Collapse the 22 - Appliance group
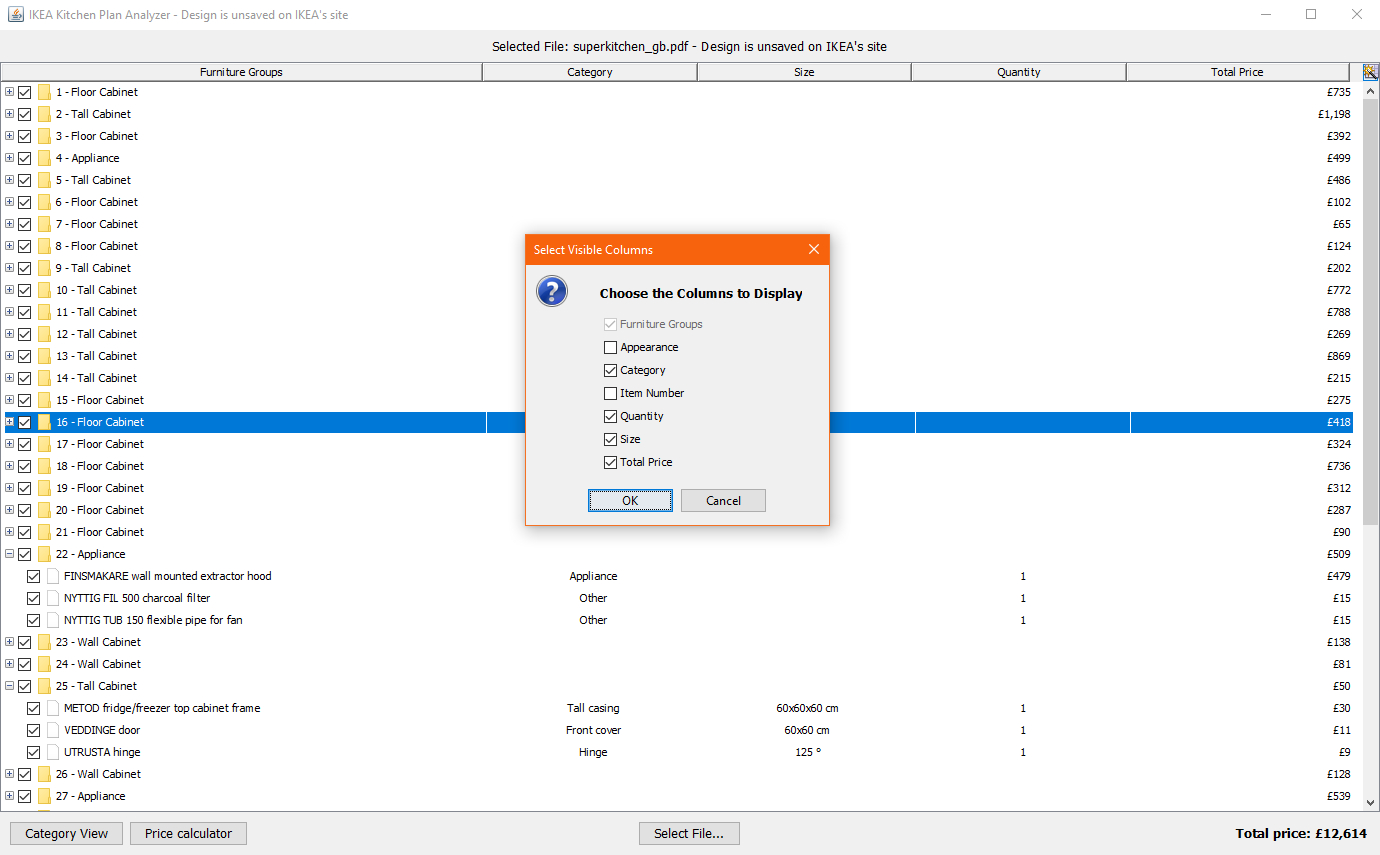 tap(9, 554)
